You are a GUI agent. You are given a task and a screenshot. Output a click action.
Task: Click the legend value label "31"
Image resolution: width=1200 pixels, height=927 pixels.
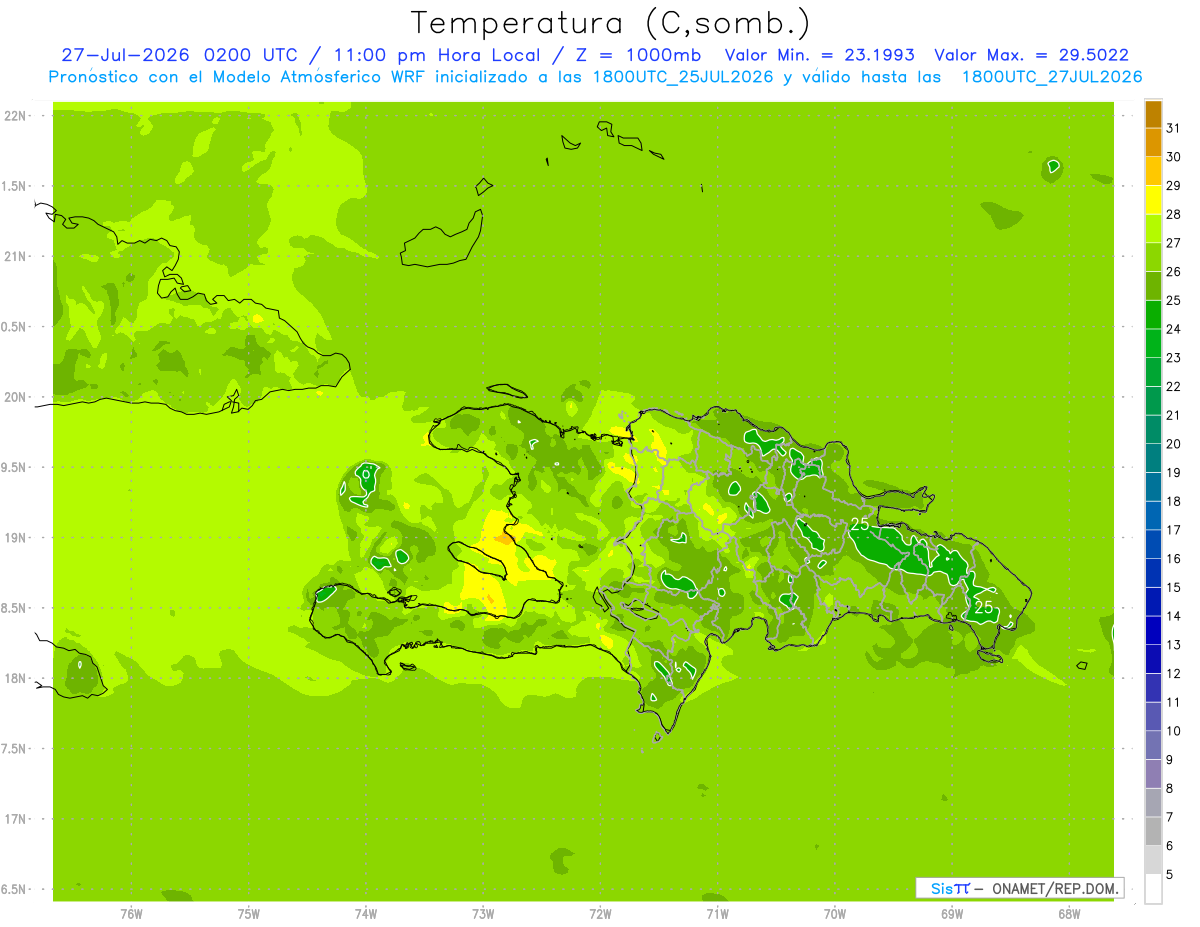point(1173,129)
